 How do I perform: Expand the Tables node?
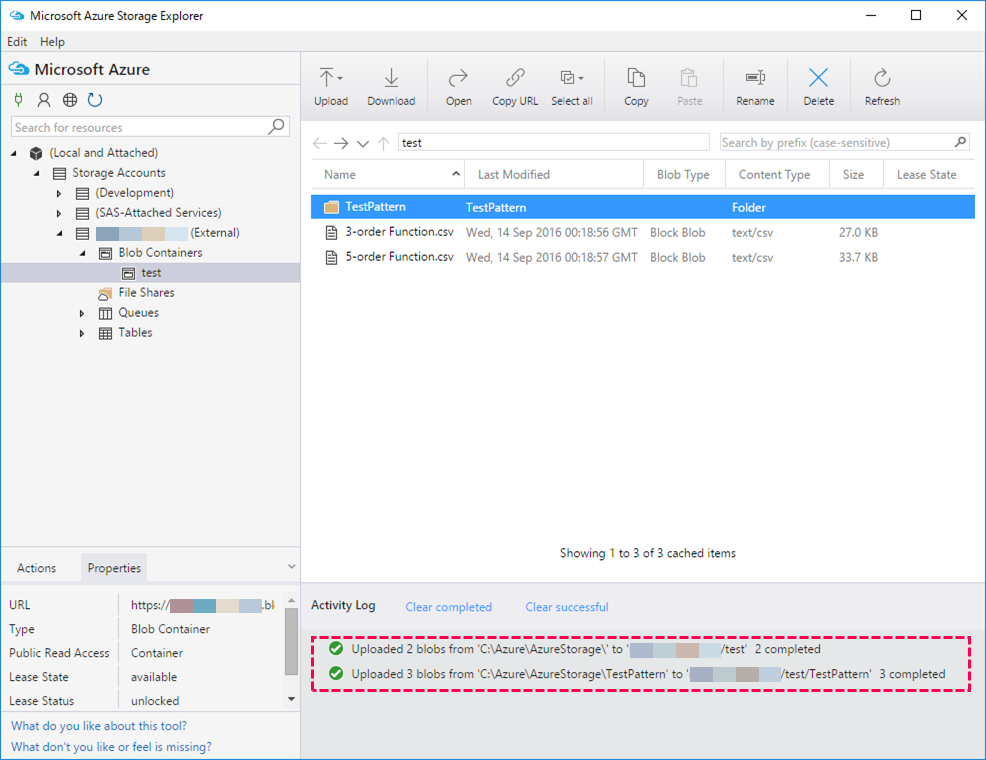82,333
